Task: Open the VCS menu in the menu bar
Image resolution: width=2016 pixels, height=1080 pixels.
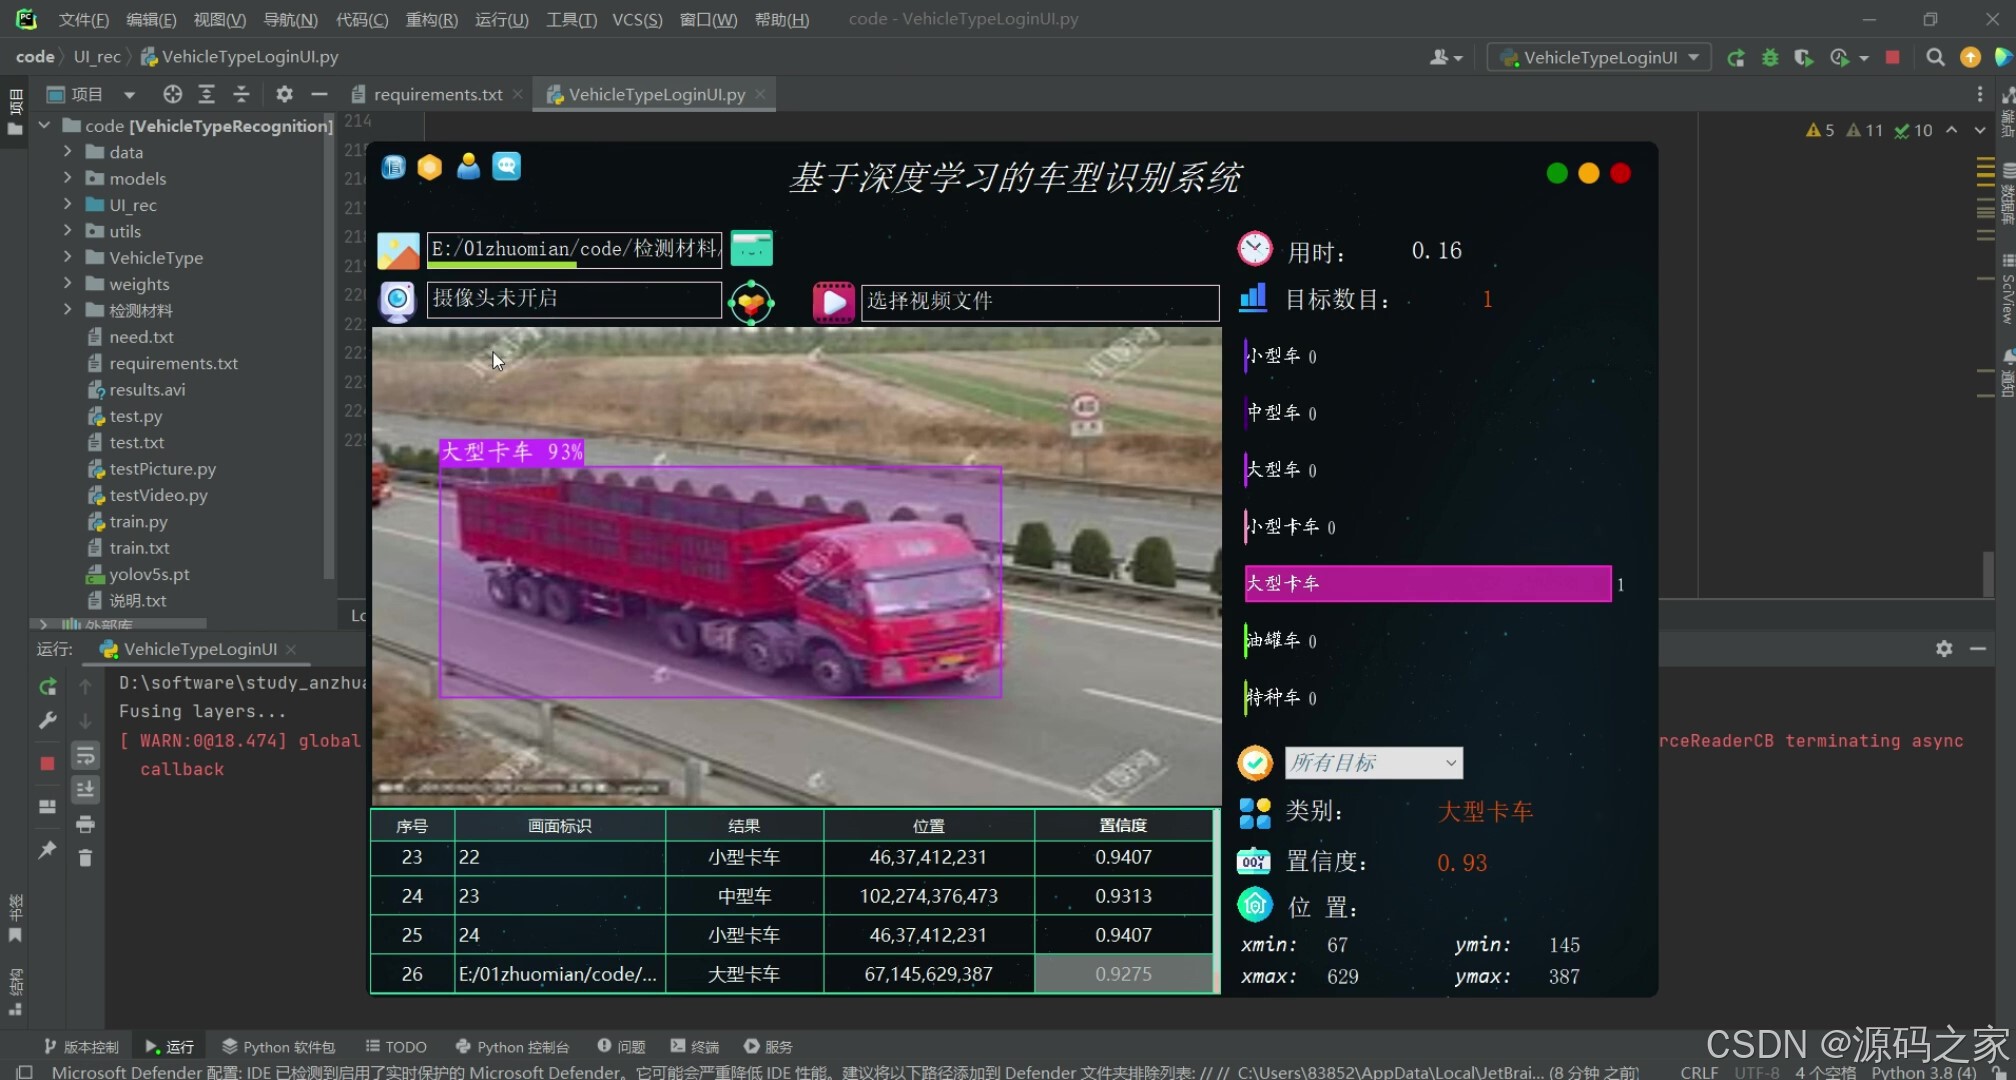Action: [x=637, y=19]
